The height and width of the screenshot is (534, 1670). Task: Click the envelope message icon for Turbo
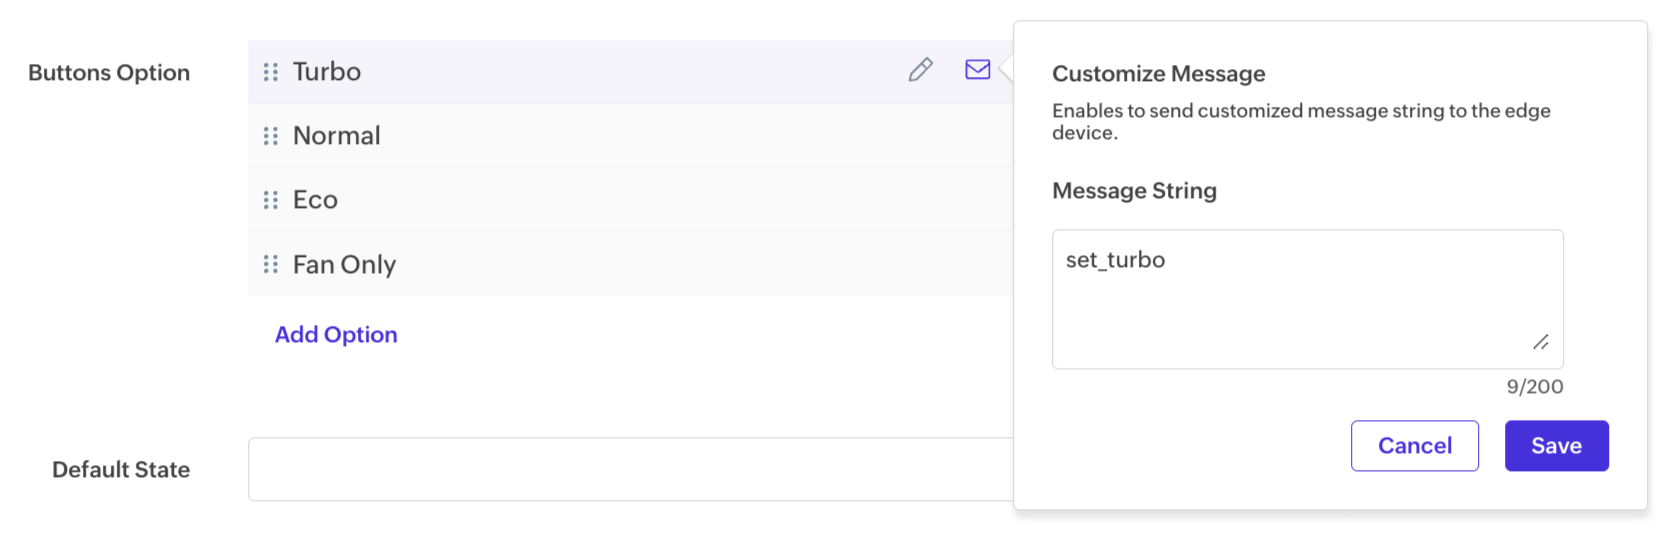tap(978, 69)
